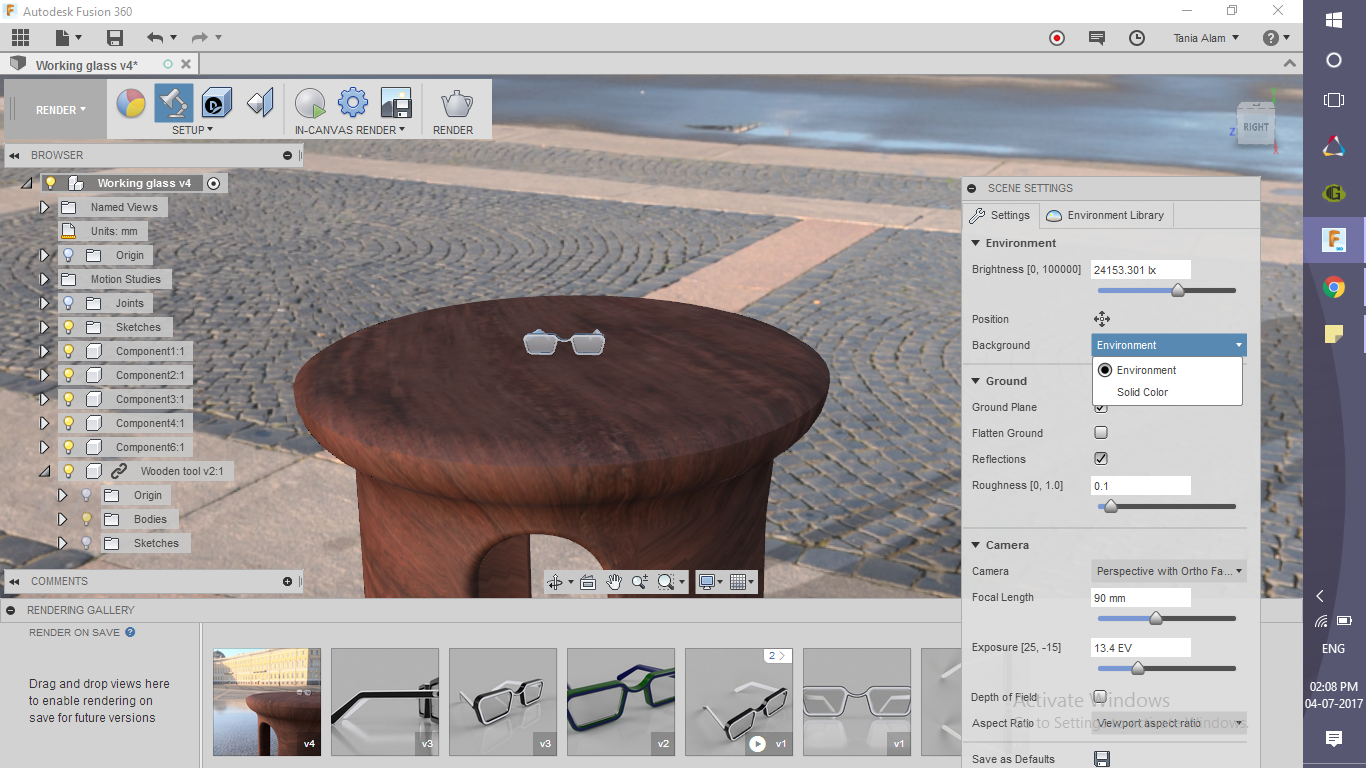Open Sticky Notes in taskbar
Viewport: 1366px width, 768px height.
pos(1333,334)
